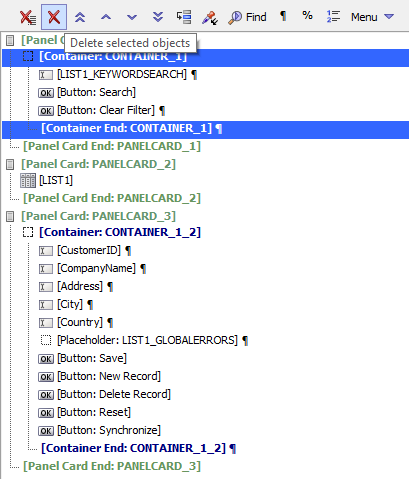409x479 pixels.
Task: Click the delete-all icon with red X and lines
Action: (28, 17)
